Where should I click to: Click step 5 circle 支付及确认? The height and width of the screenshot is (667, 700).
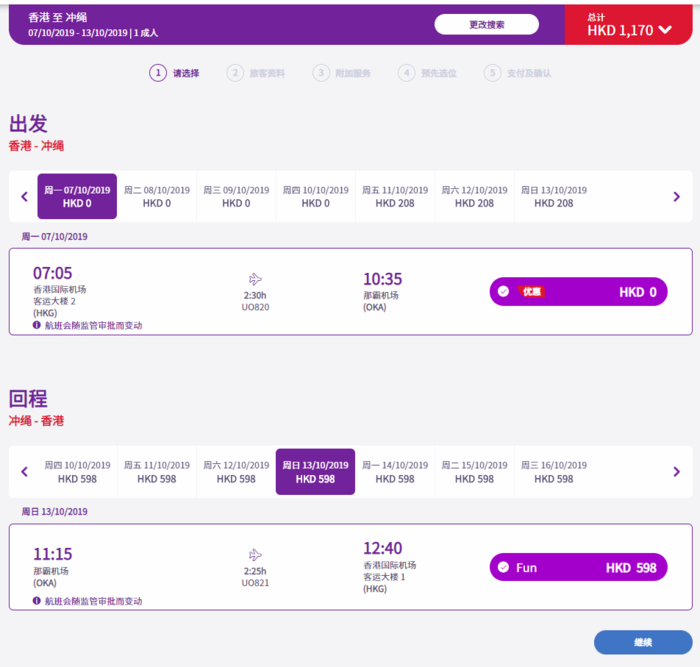click(x=492, y=73)
